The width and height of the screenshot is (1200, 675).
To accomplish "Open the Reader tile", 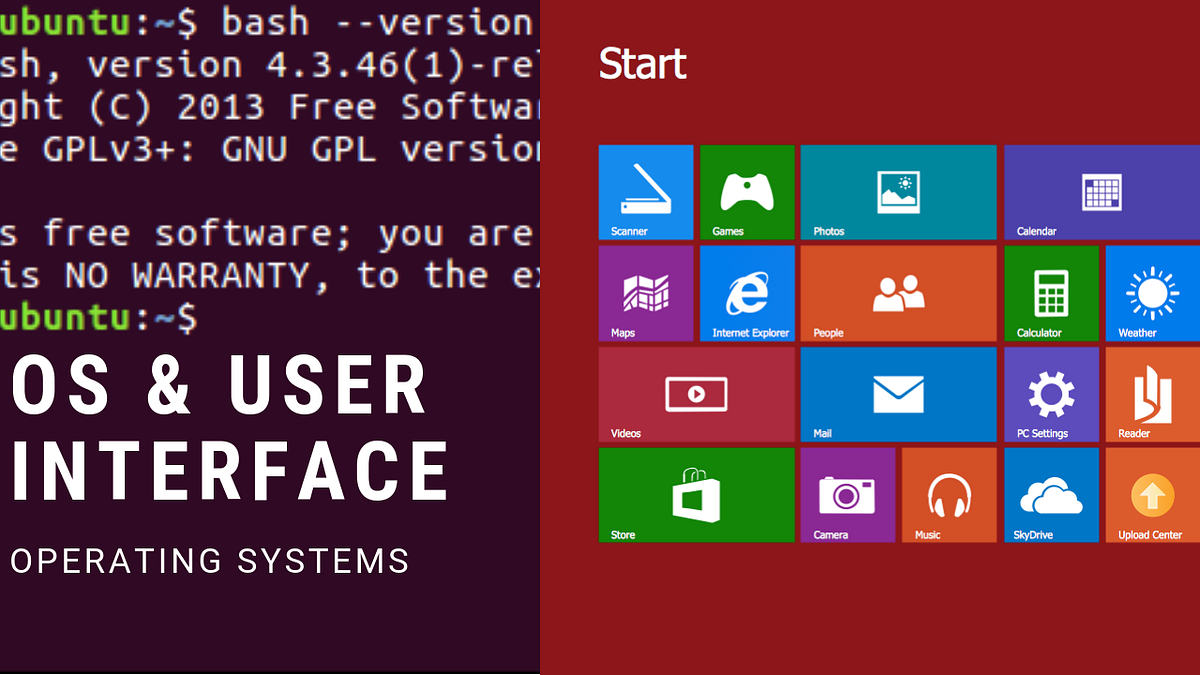I will [x=1153, y=394].
